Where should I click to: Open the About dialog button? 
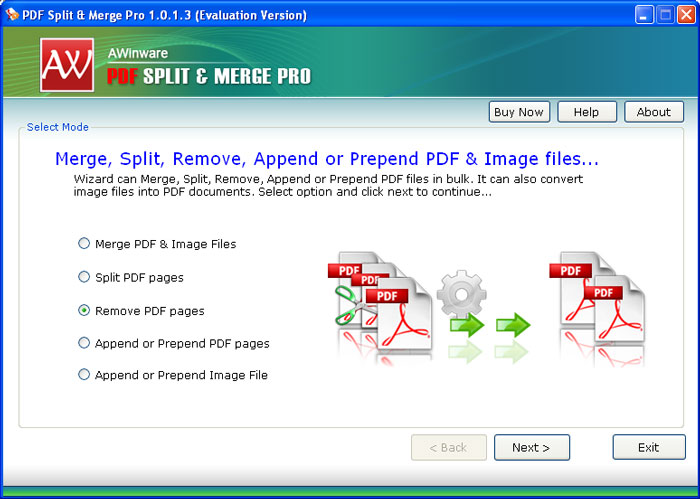654,112
